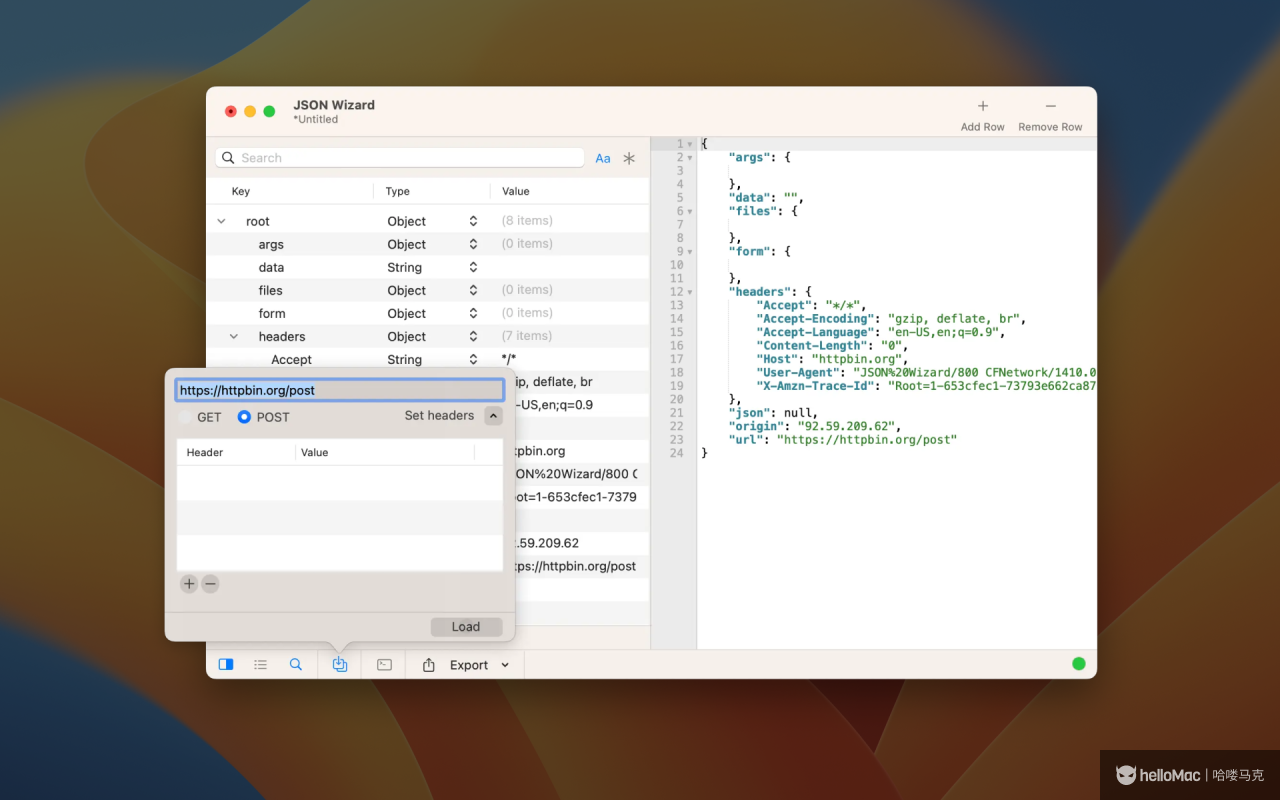The height and width of the screenshot is (800, 1280).
Task: Select the args key row
Action: pyautogui.click(x=271, y=244)
